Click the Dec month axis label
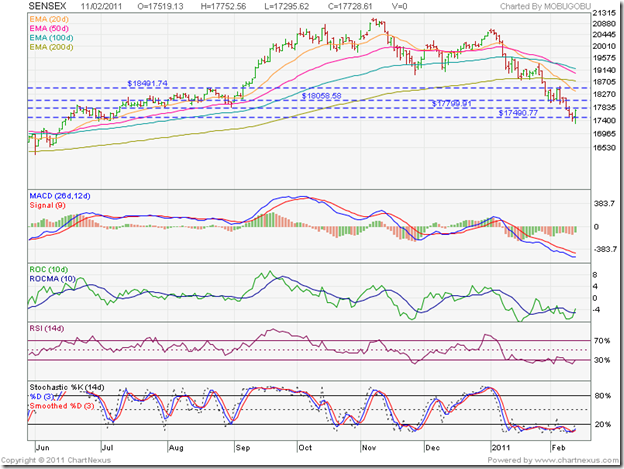Screen dimensions: 624x469 433,448
